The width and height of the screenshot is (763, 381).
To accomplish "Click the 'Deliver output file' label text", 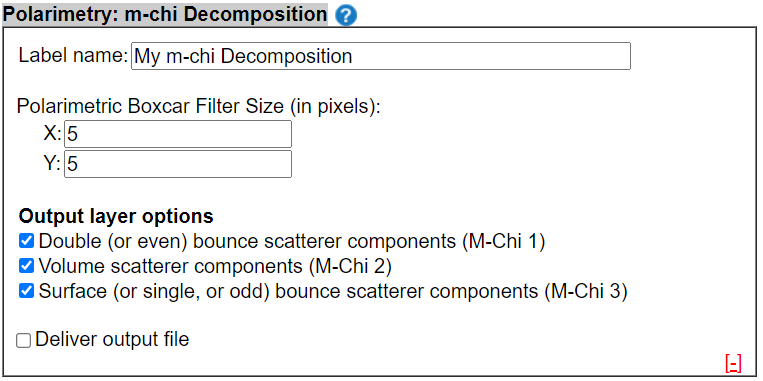I will [112, 339].
